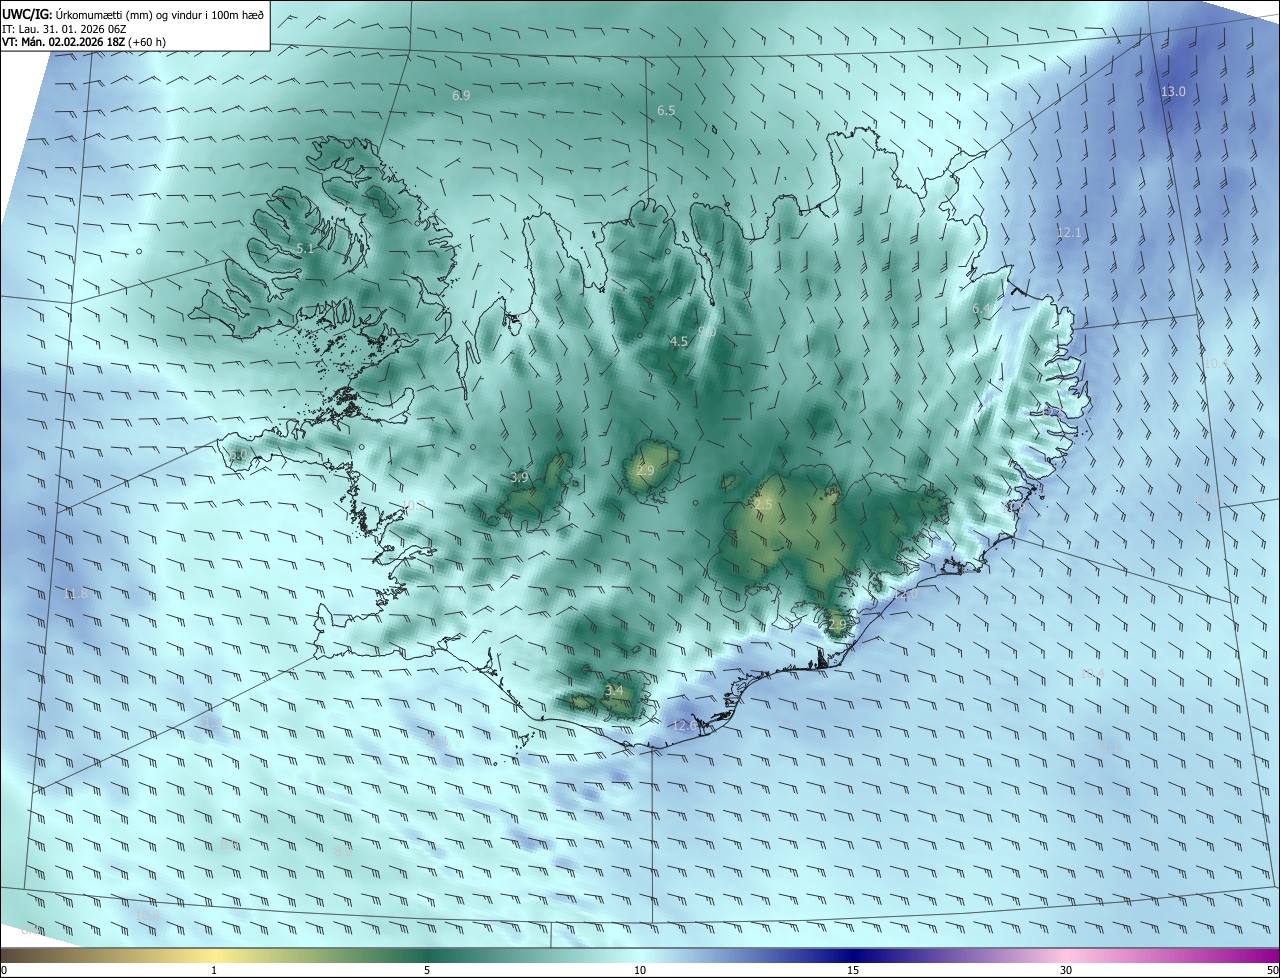Click the 0 tick on the color scale
1280x978 pixels.
tap(4, 970)
